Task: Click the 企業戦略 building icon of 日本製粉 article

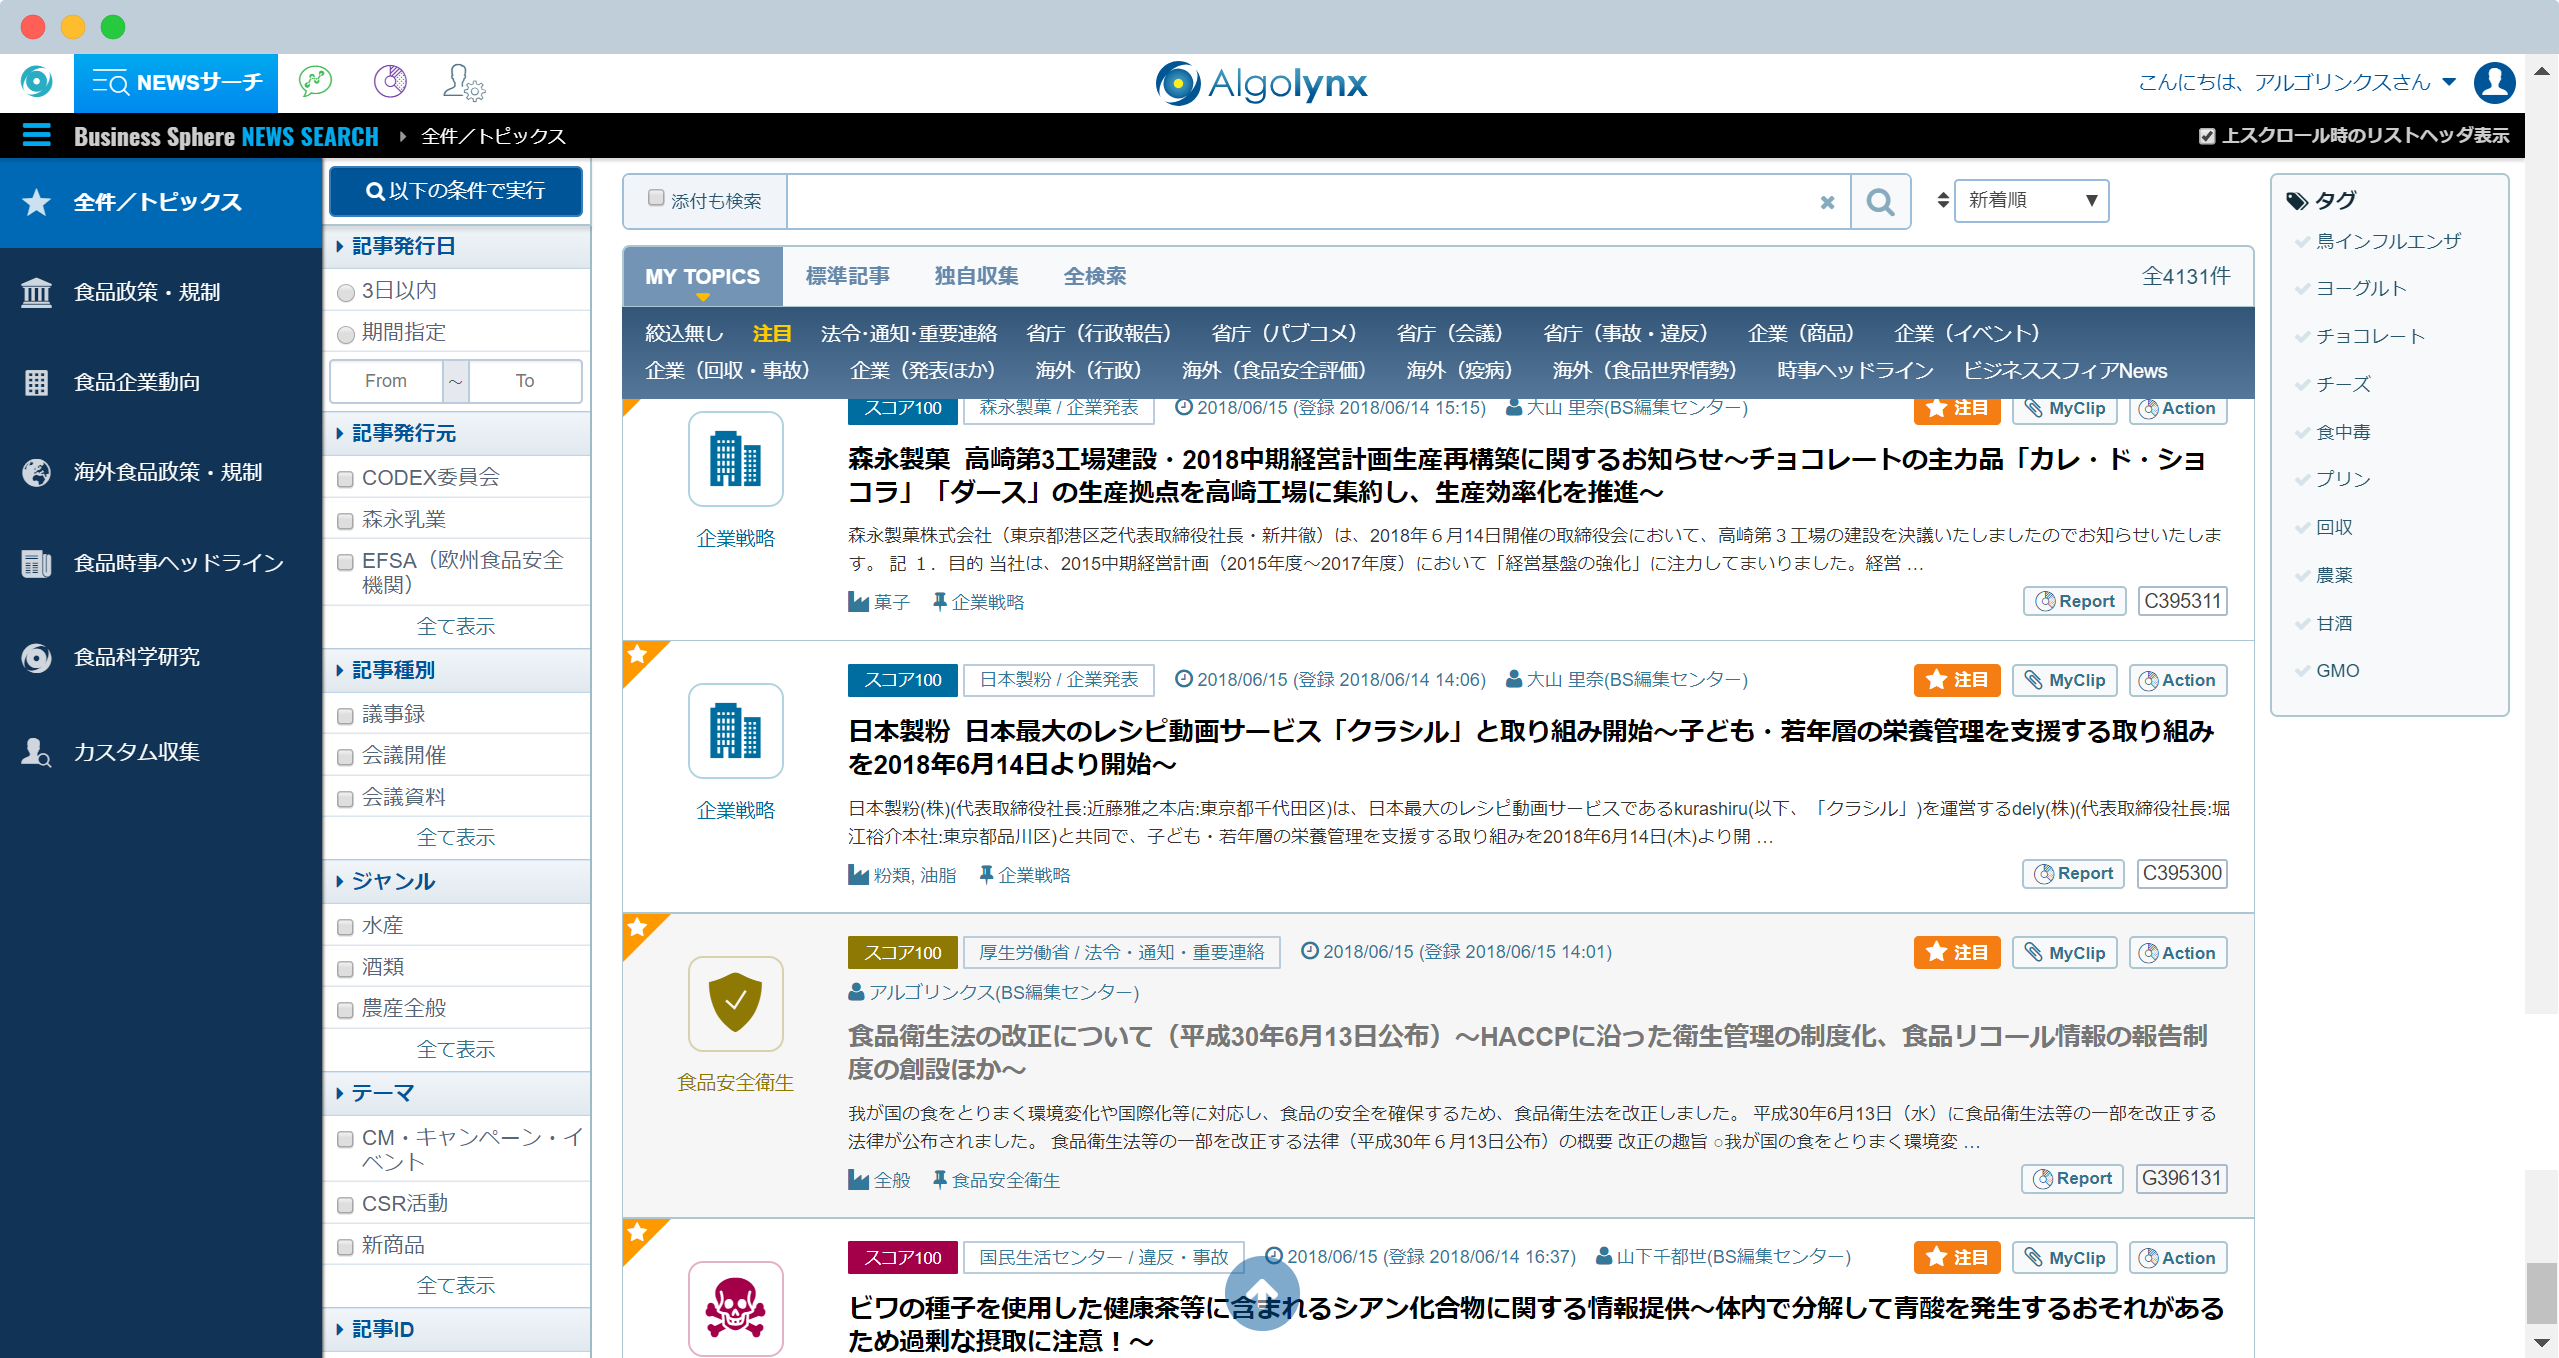Action: [x=735, y=731]
